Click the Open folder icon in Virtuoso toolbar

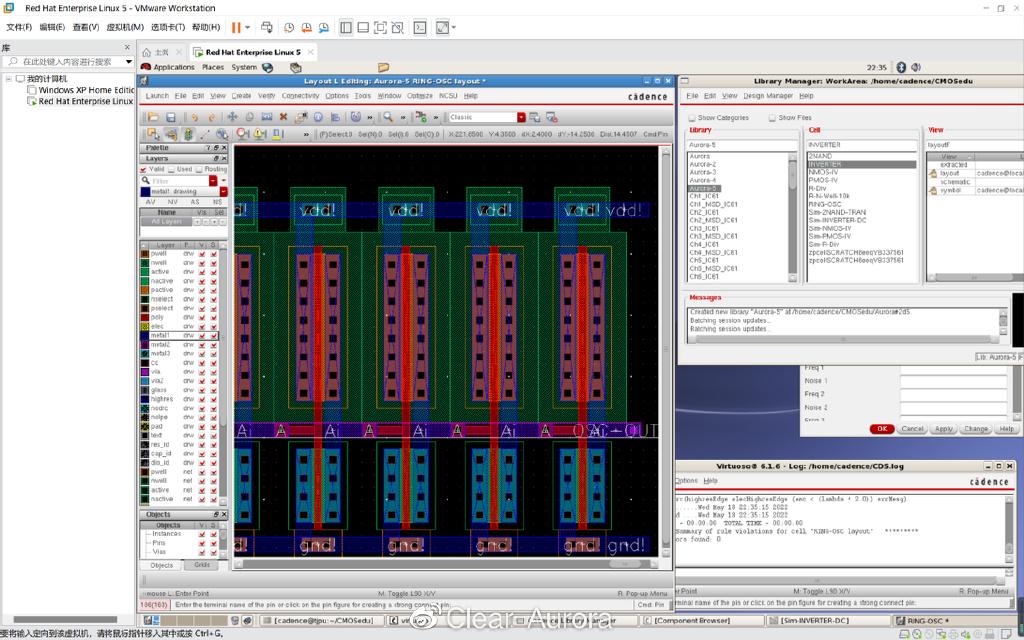153,118
